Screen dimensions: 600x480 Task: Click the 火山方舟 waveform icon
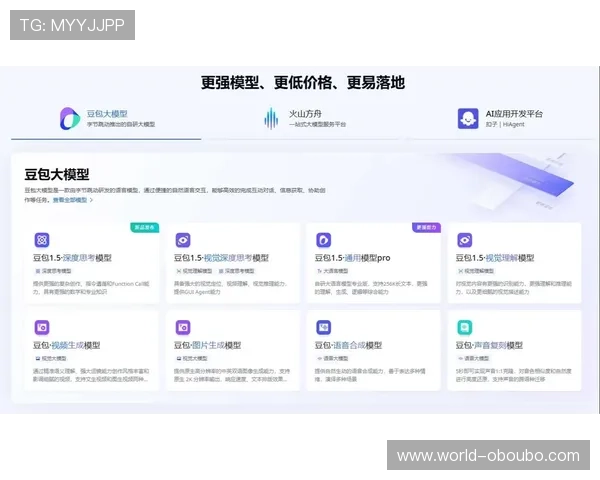click(x=271, y=119)
